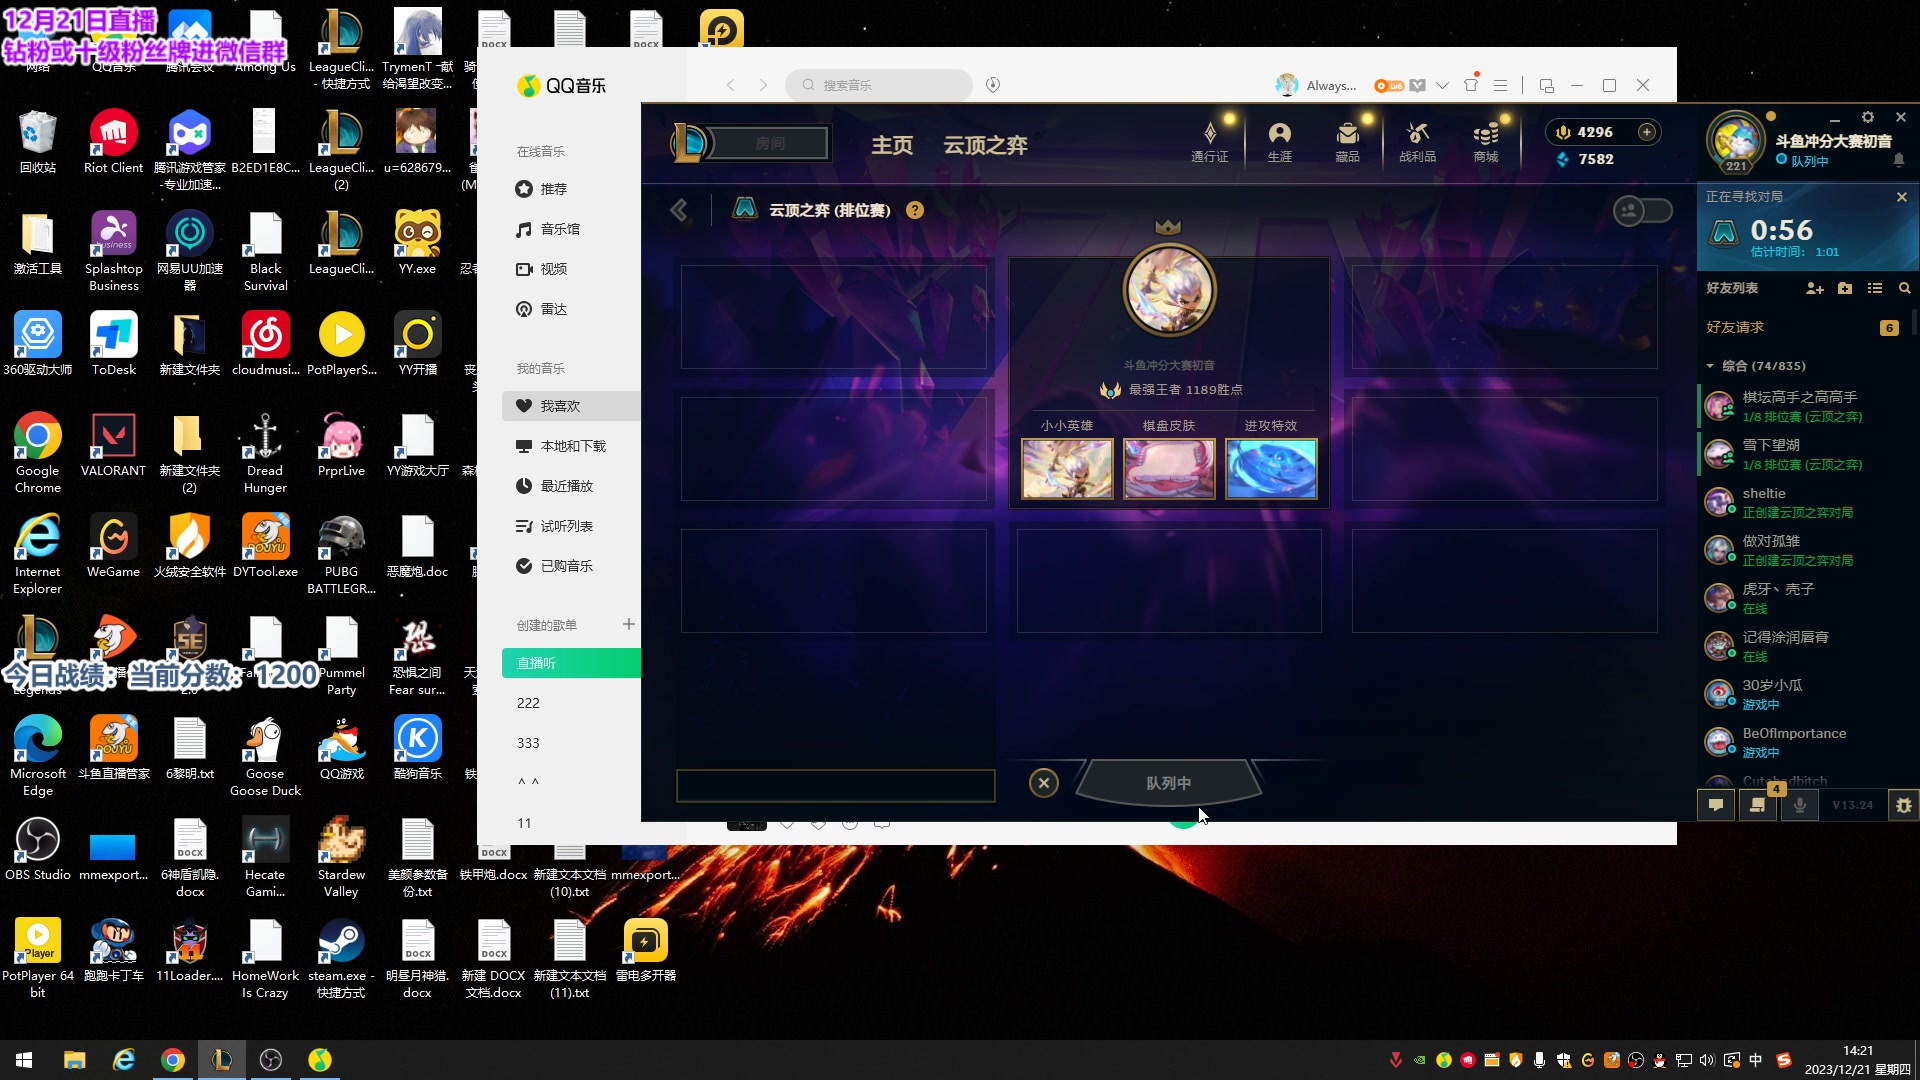Switch to the 云顶之弈 tab
1920x1080 pixels.
click(x=985, y=145)
